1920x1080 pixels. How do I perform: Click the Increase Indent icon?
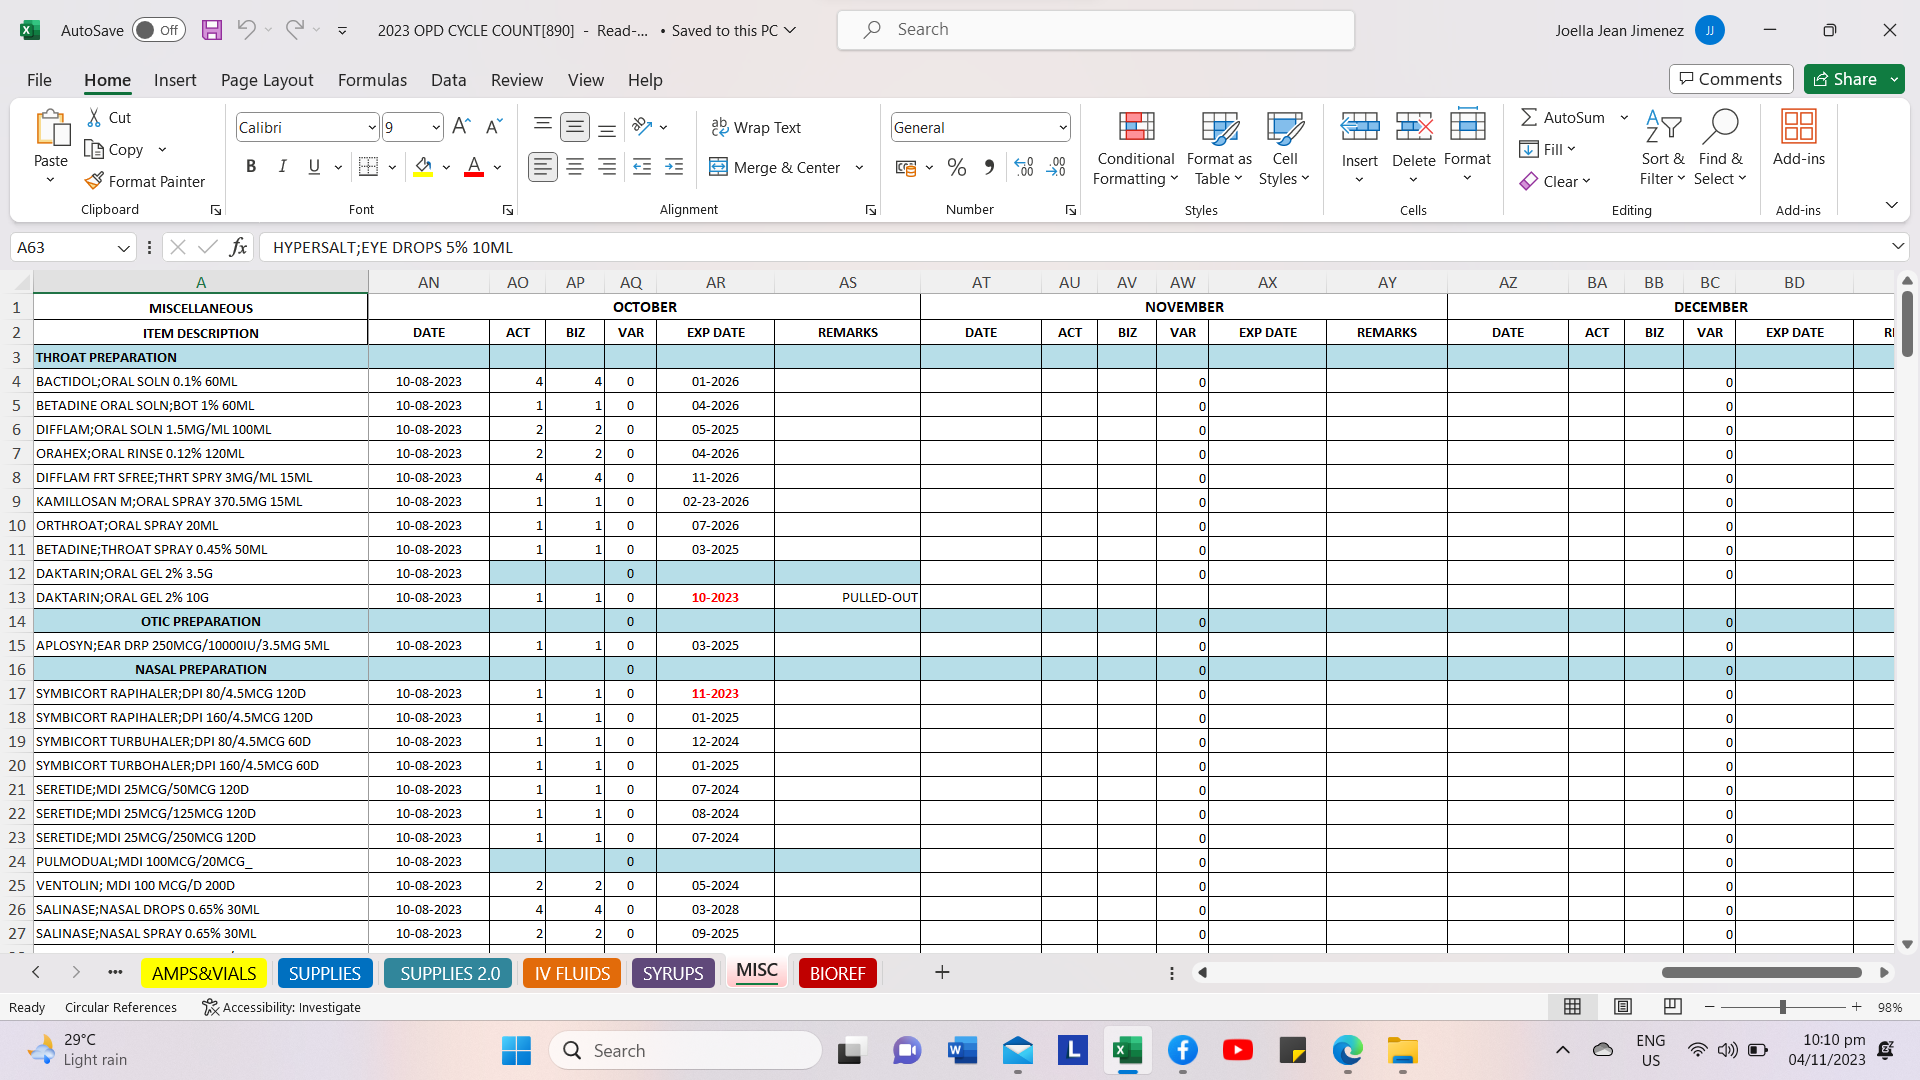pos(674,167)
